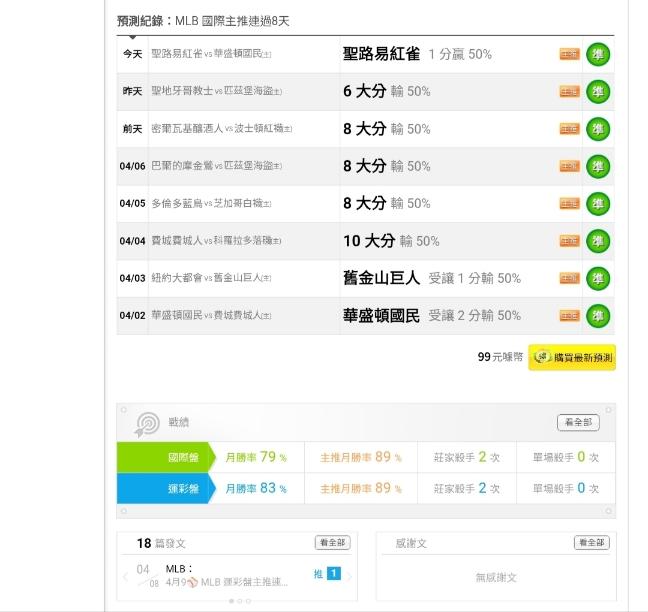Click 密爾瓦基釀酒人 vs 波士頓紅襪 matchup
Viewport: 648px width, 612px height.
[222, 129]
